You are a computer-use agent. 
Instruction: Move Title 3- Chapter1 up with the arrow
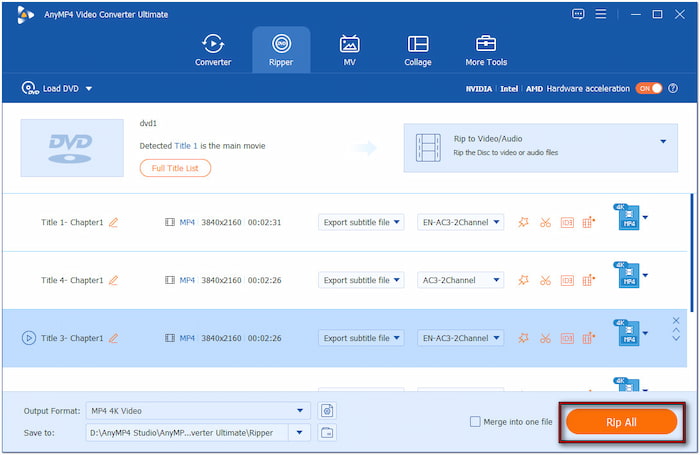676,330
